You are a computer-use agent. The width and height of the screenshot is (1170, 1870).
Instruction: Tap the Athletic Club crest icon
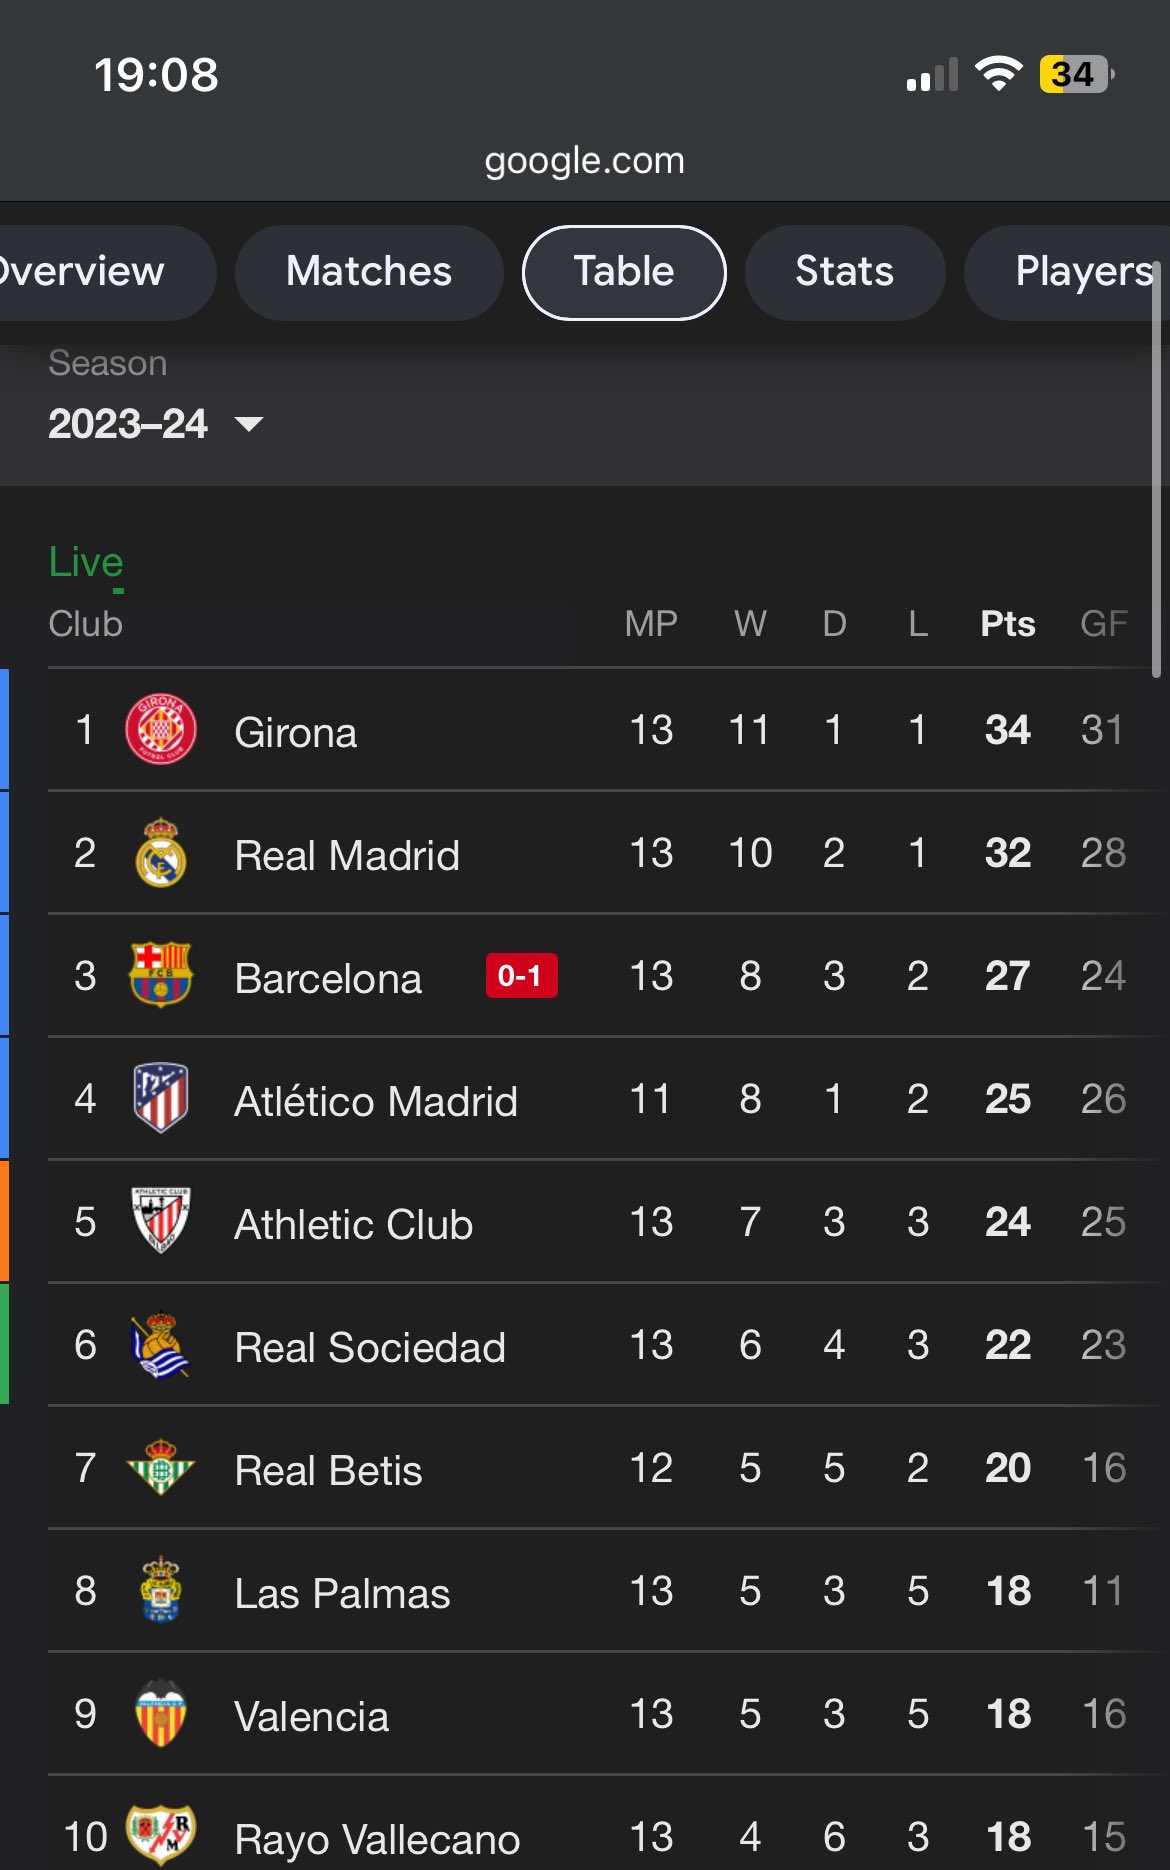(x=160, y=1220)
